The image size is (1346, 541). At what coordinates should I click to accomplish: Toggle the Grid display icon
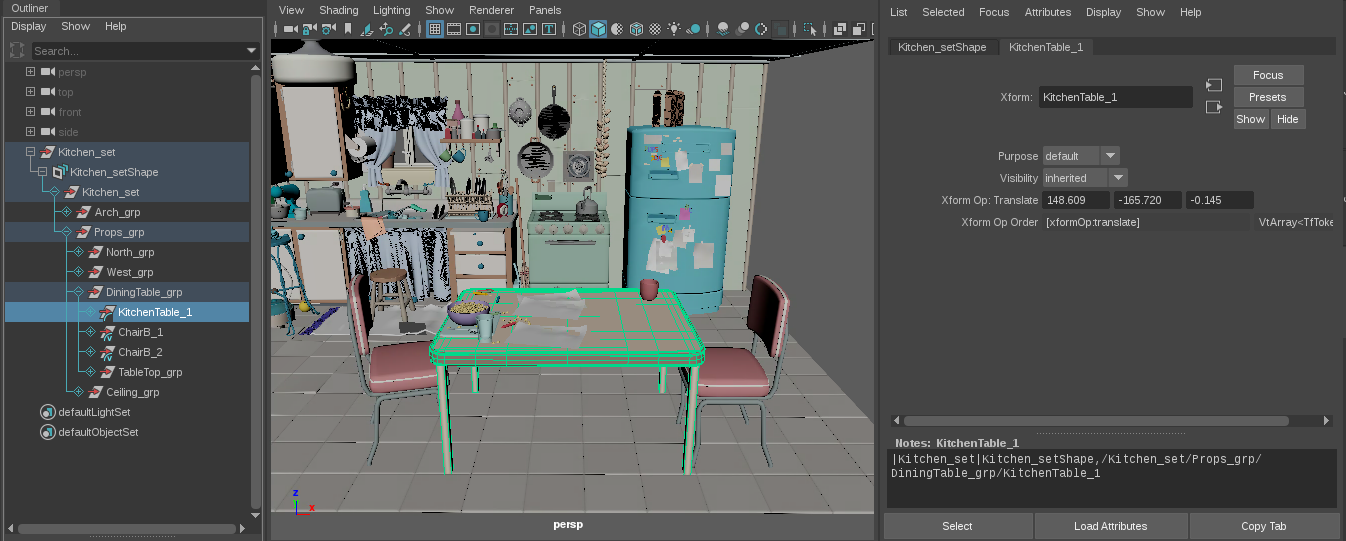[435, 29]
